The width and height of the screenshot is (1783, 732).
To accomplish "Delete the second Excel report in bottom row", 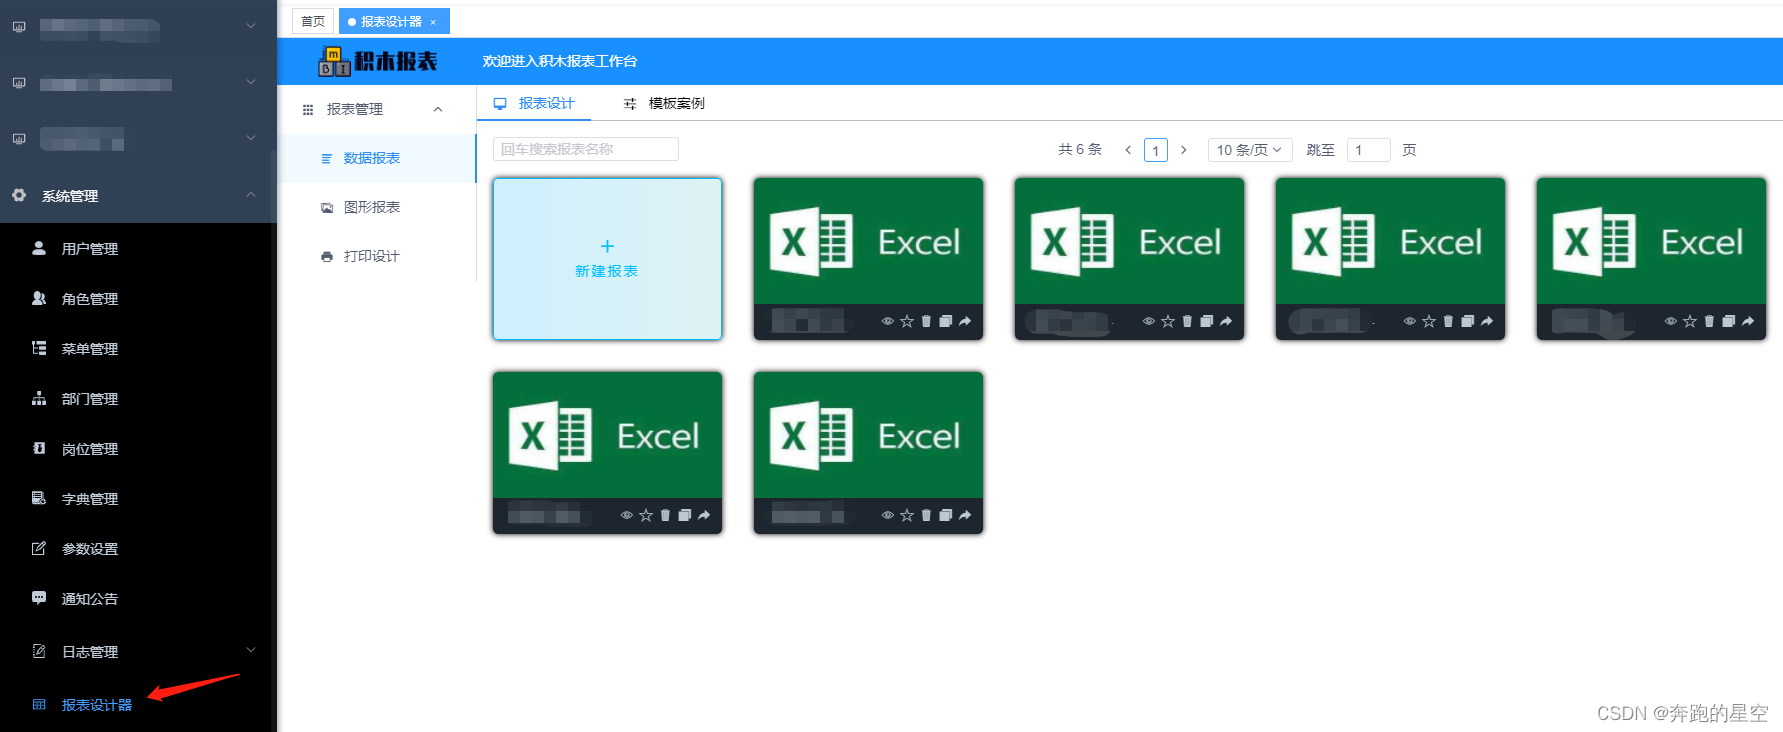I will tap(926, 515).
